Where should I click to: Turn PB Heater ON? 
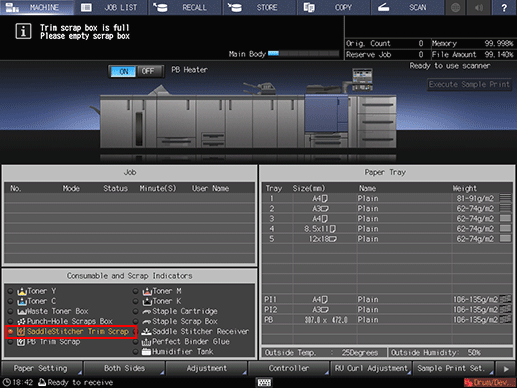123,71
